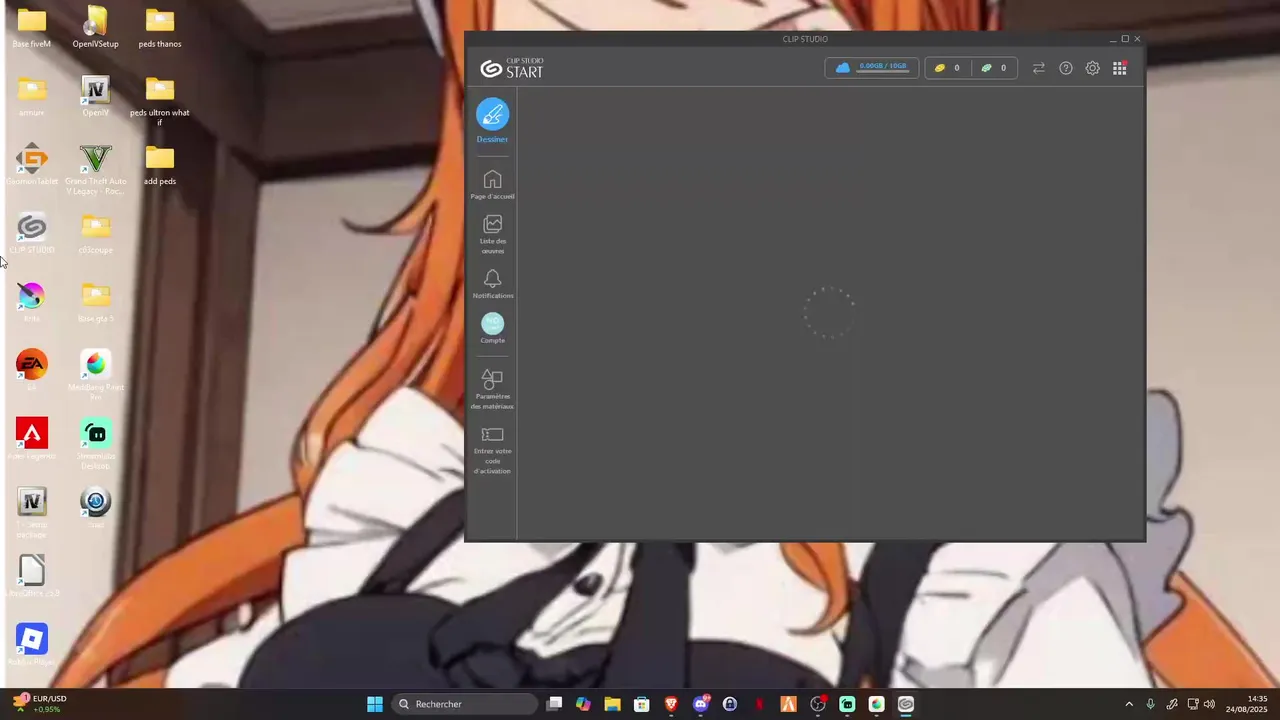1280x720 pixels.
Task: Select the OpenIV desktop shortcut
Action: [96, 97]
